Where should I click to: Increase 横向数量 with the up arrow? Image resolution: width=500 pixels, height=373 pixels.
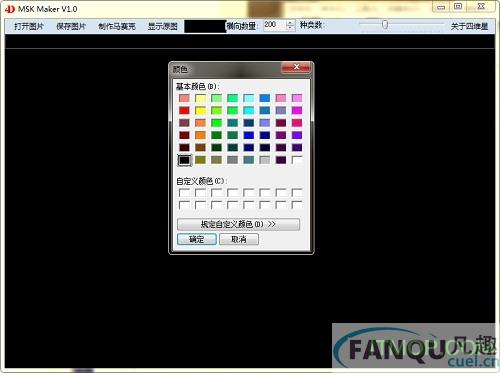click(x=290, y=23)
